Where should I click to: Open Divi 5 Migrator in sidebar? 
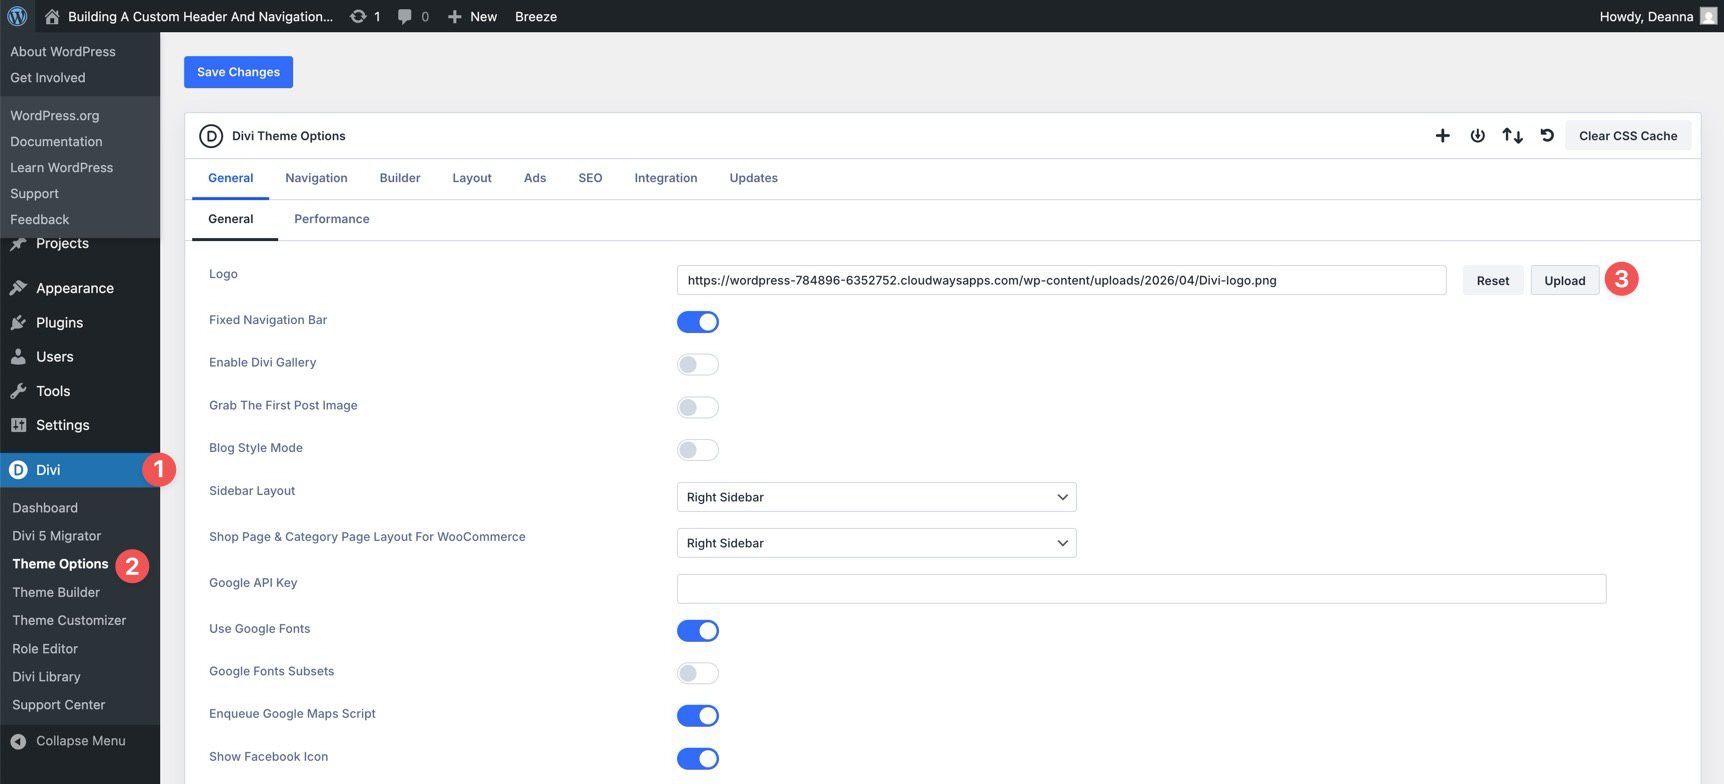(56, 536)
